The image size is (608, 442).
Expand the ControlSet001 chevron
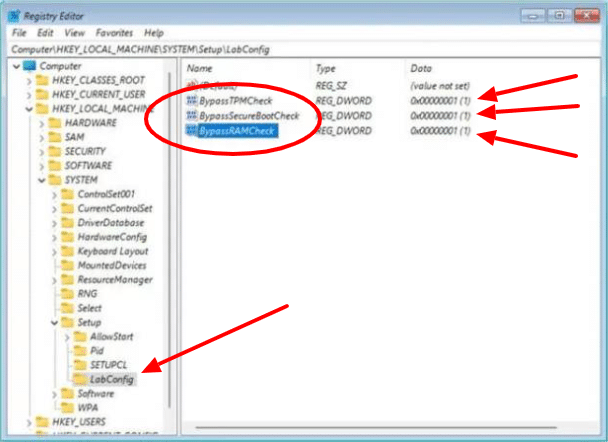tap(55, 195)
